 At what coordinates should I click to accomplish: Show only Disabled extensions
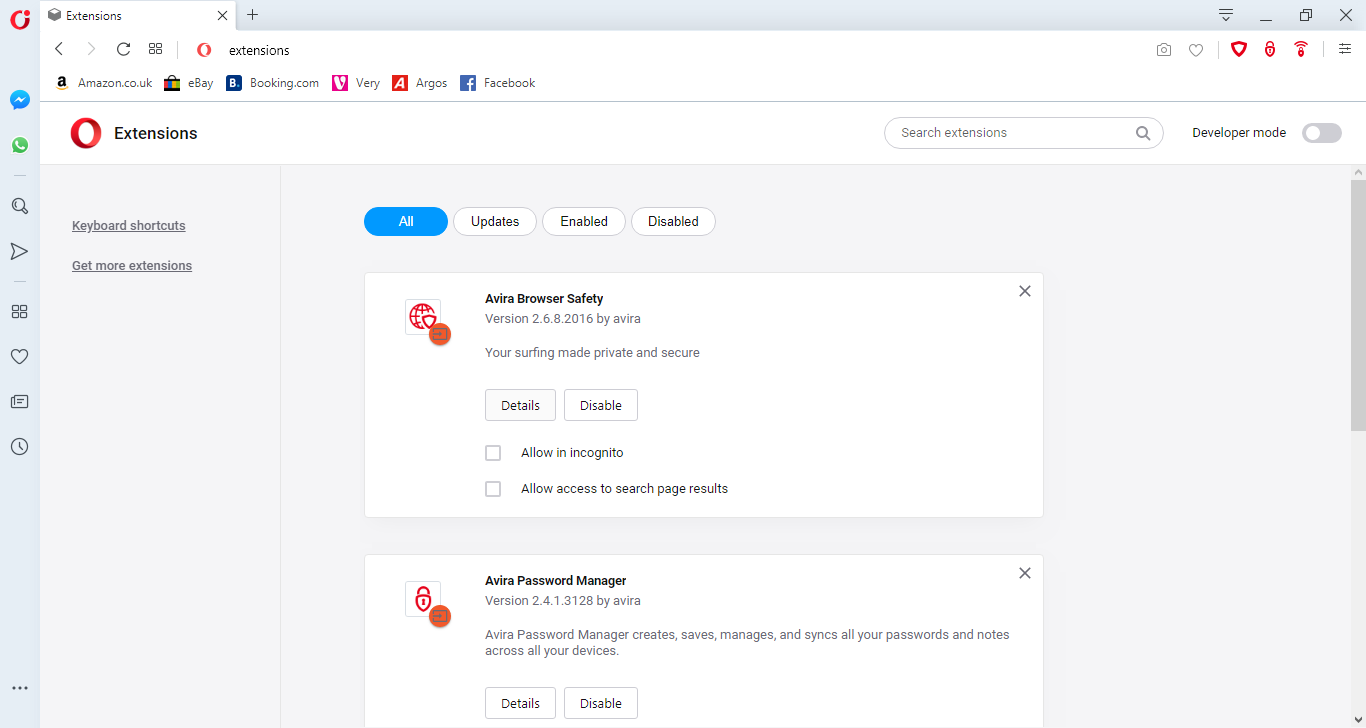point(673,222)
